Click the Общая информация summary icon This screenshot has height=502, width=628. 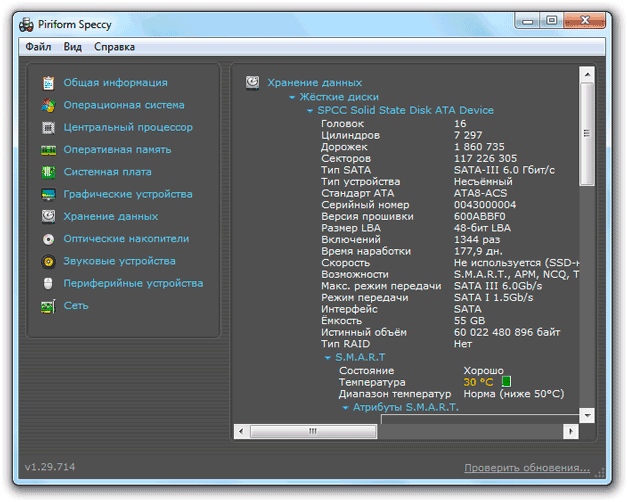coord(48,83)
